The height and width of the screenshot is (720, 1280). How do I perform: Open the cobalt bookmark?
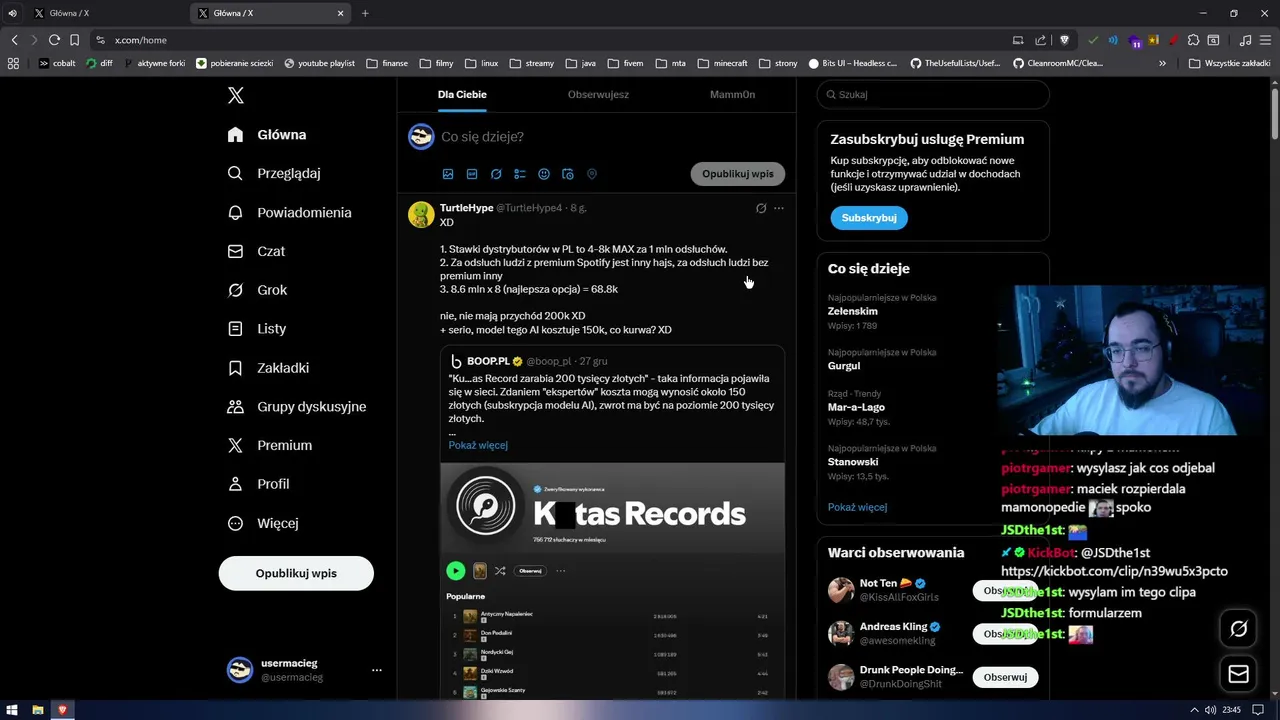[57, 63]
